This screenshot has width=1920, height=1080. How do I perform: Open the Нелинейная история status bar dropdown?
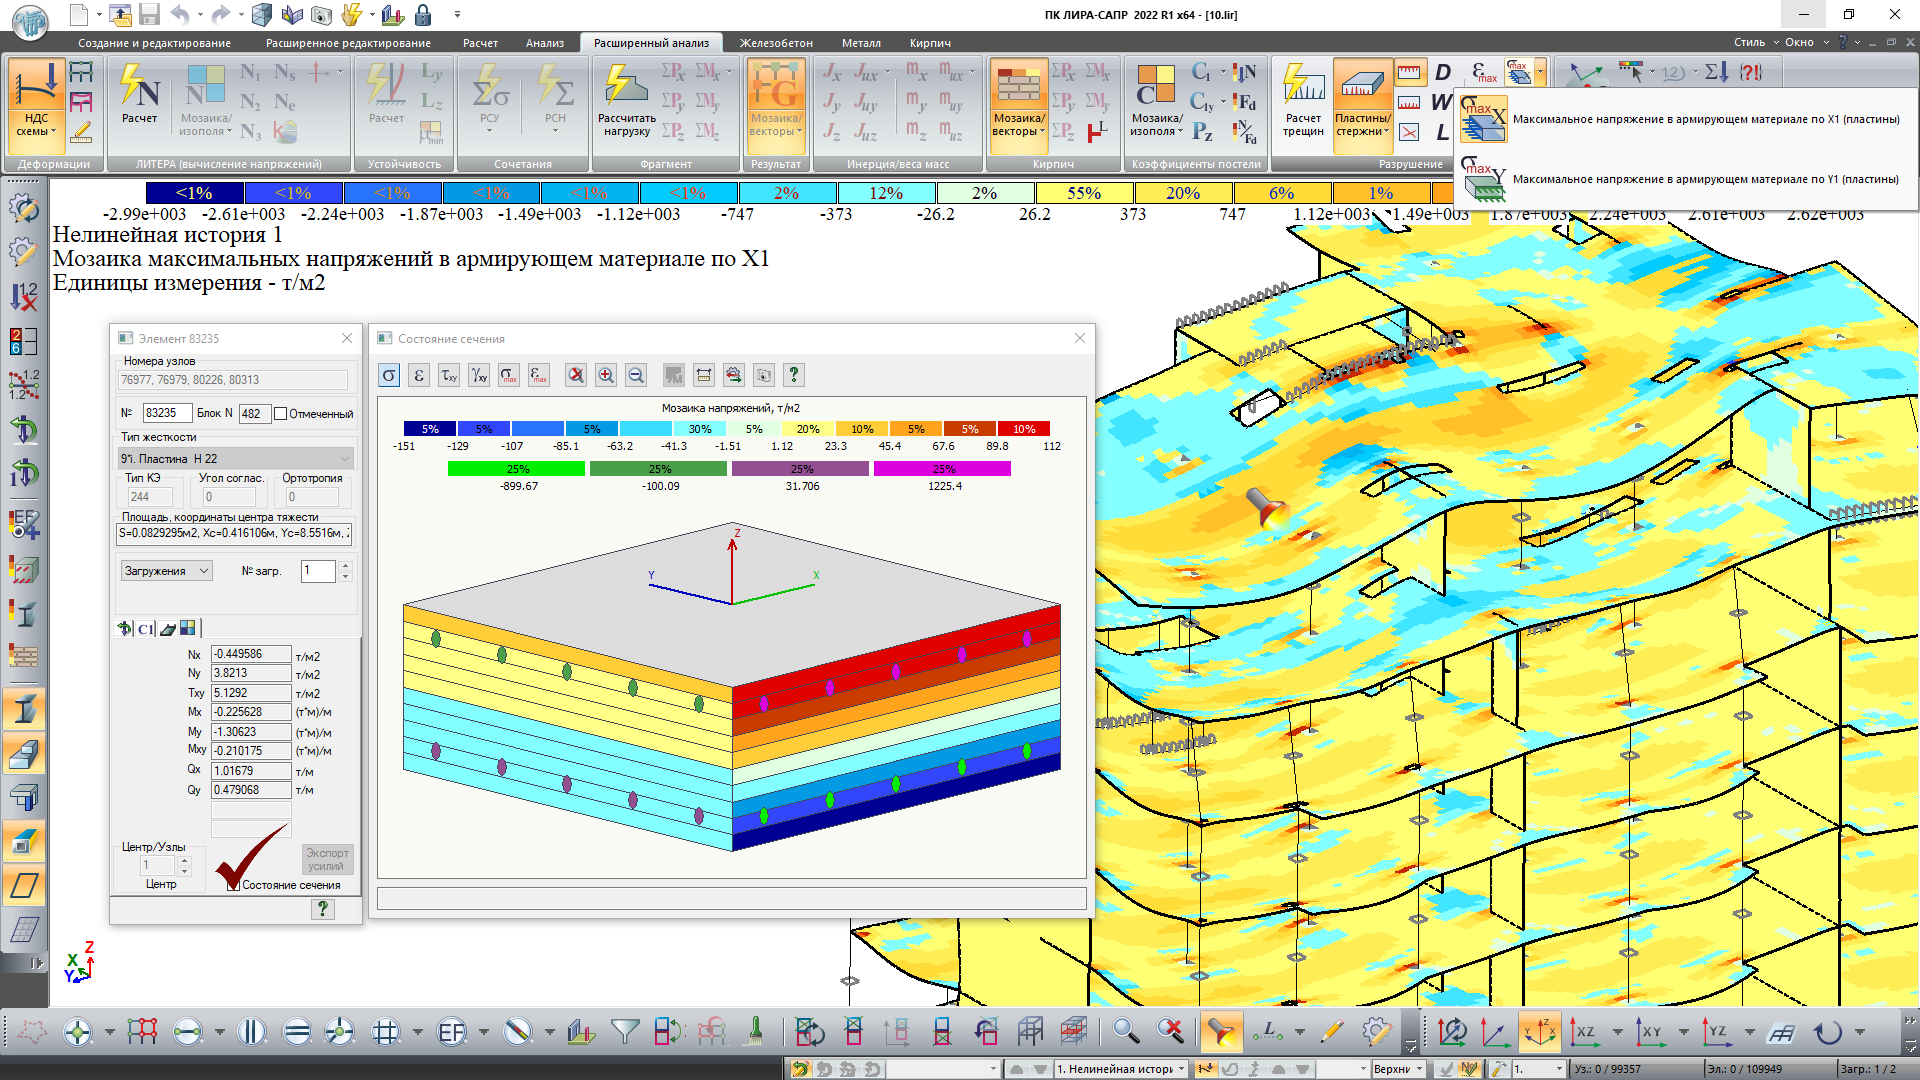pos(1181,1069)
